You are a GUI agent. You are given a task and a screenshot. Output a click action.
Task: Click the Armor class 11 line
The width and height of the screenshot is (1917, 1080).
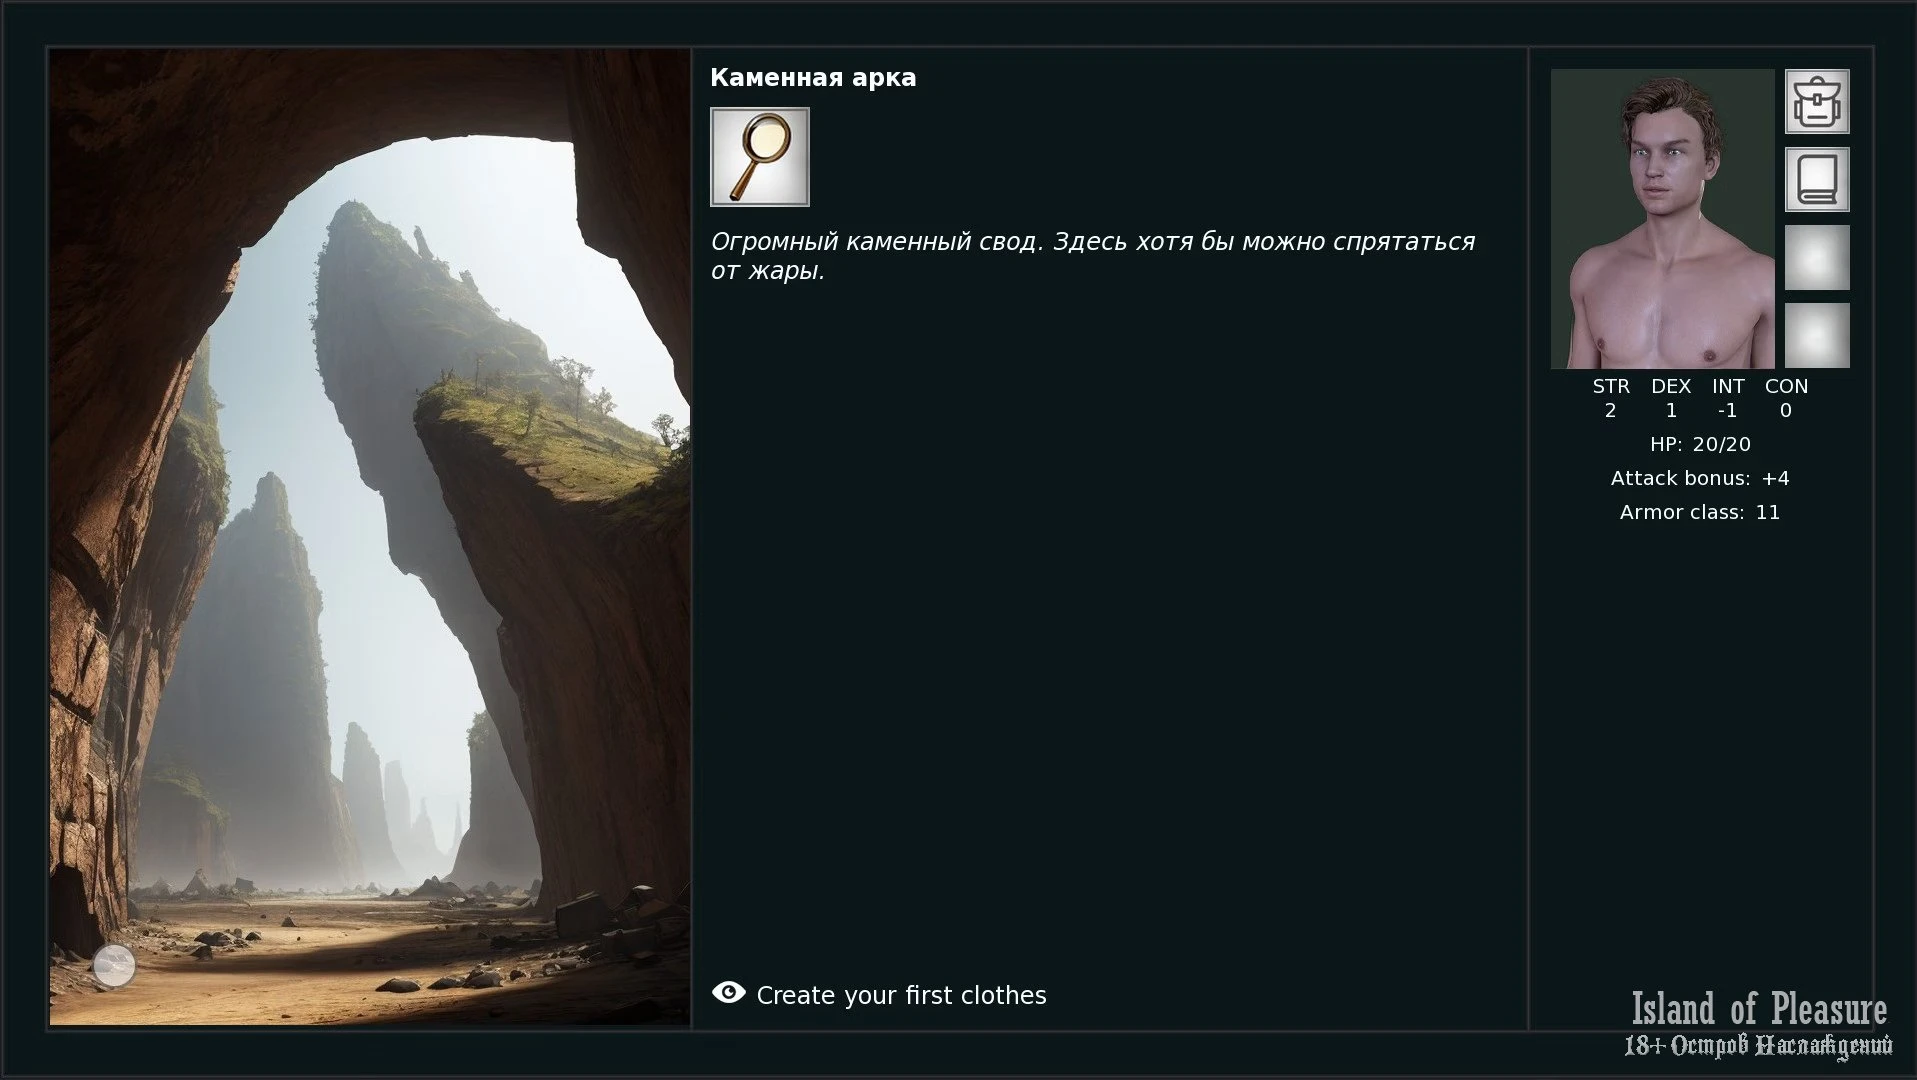point(1700,512)
